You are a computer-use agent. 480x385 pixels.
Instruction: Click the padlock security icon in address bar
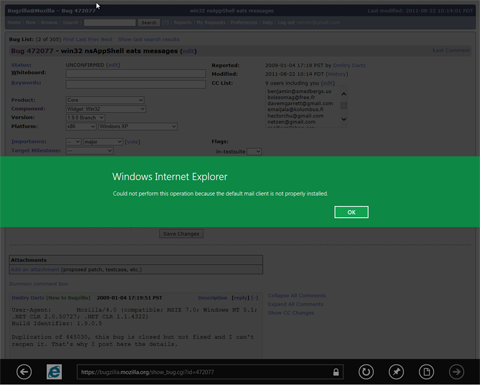pyautogui.click(x=336, y=372)
